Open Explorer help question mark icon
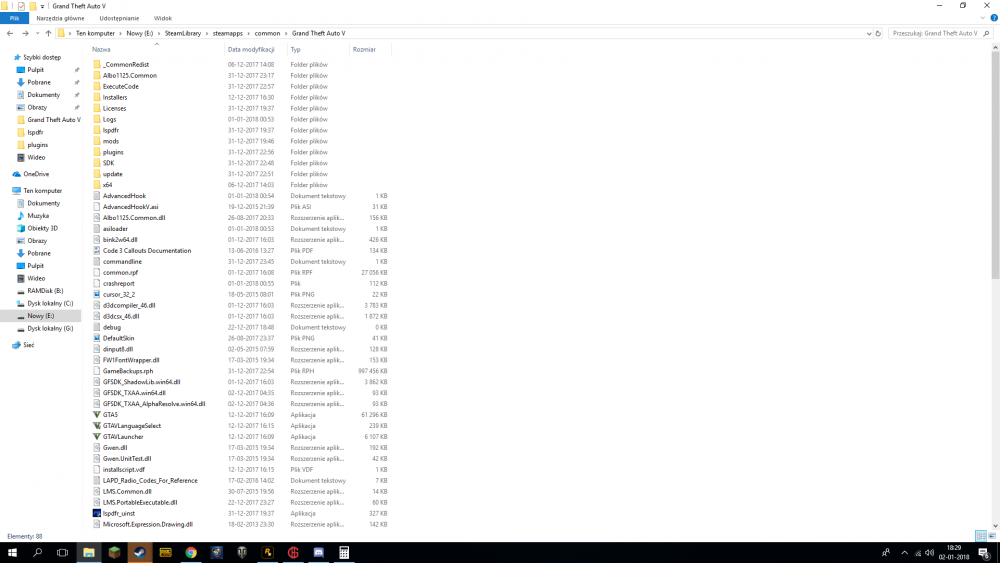Screen dimensions: 1000x563 994,18
